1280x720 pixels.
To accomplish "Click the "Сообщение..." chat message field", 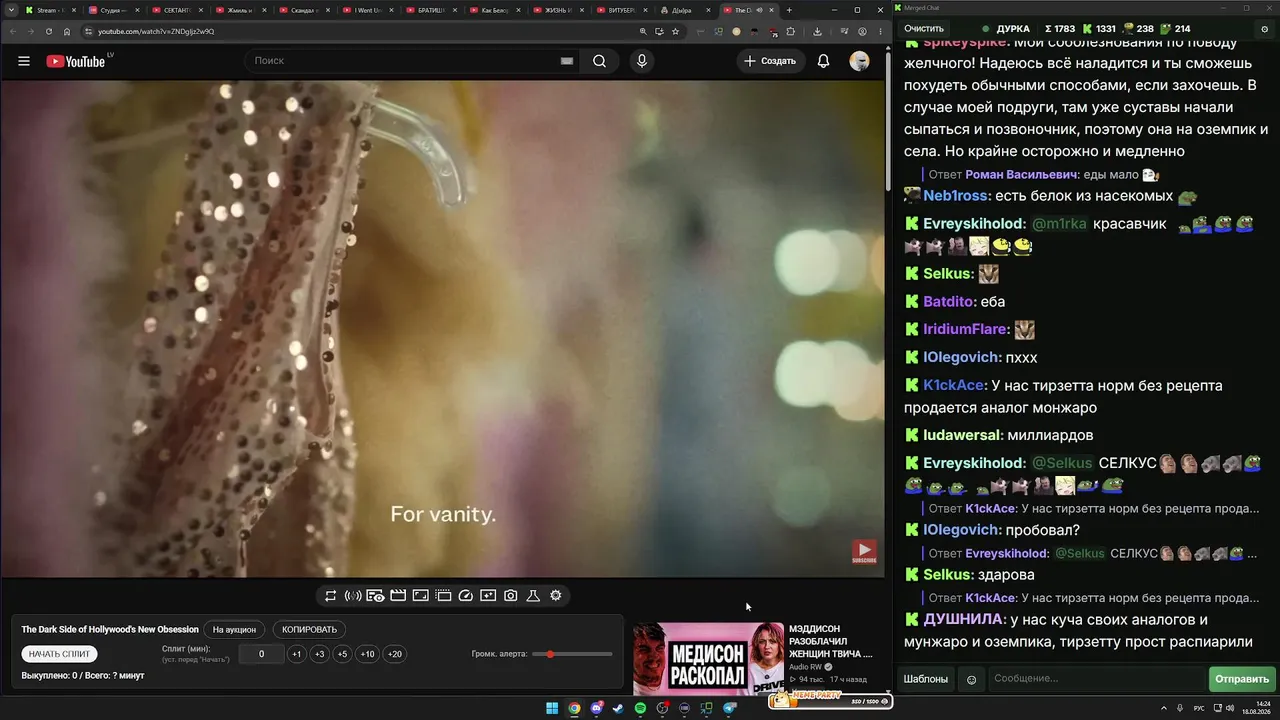I will point(1096,680).
